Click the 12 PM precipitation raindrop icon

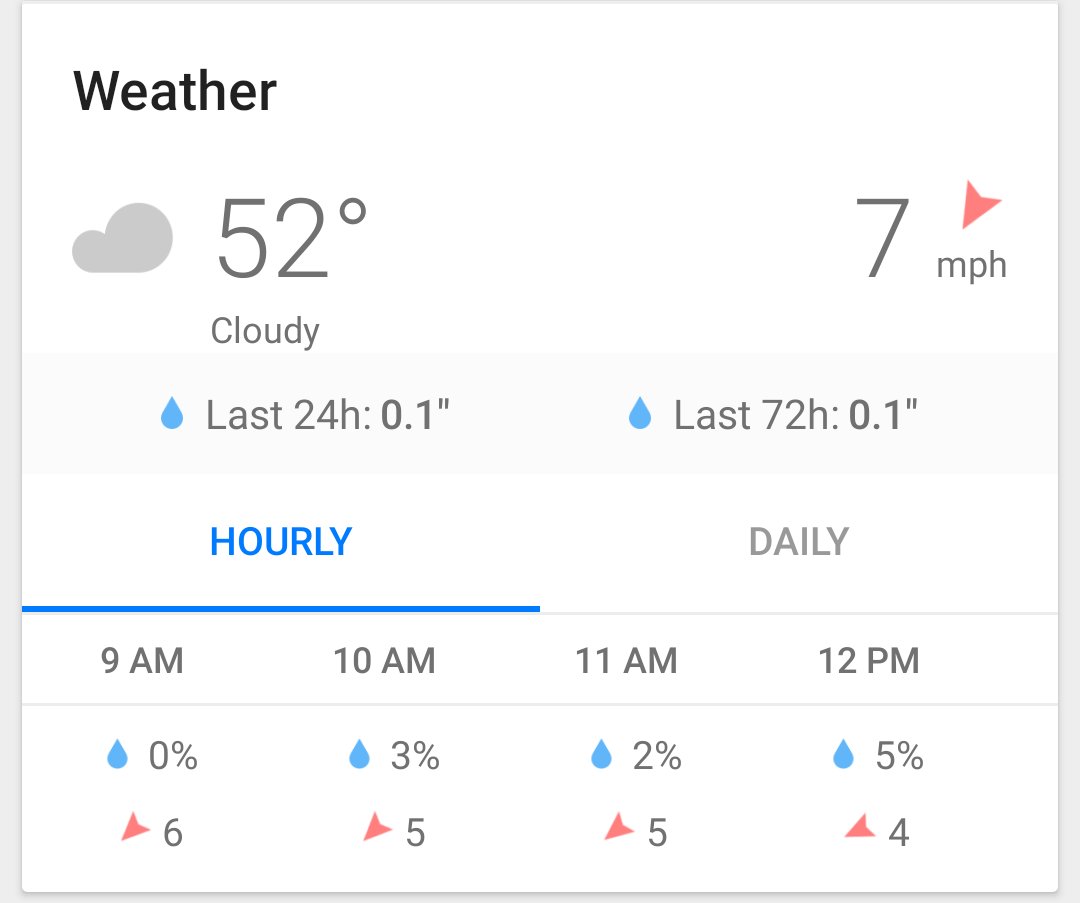click(843, 754)
